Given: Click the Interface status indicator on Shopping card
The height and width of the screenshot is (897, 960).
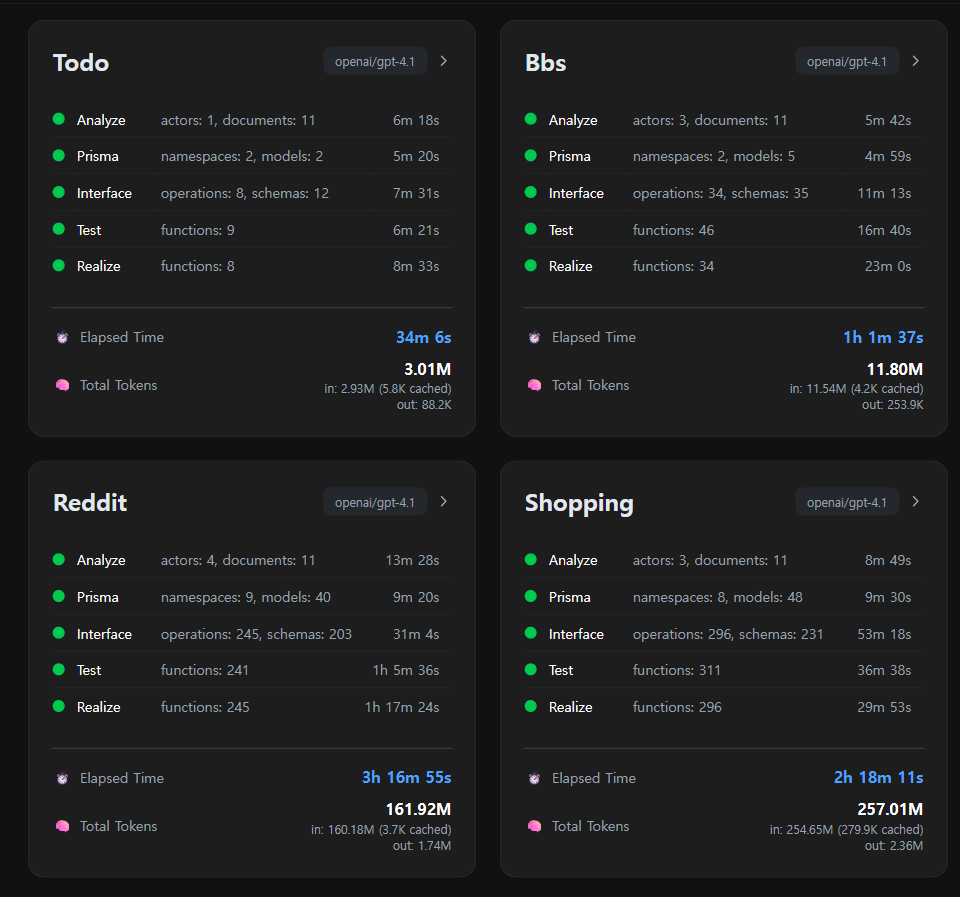Looking at the screenshot, I should click(533, 633).
